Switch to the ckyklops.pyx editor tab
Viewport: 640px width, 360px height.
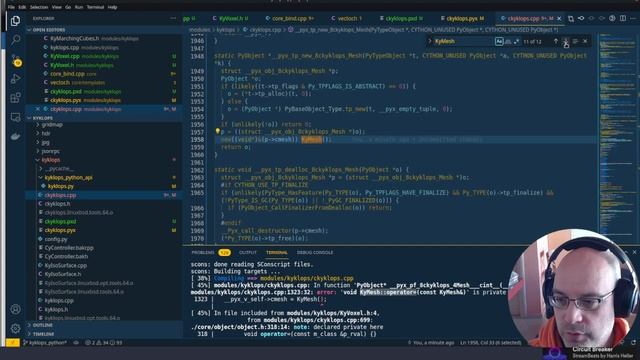click(x=462, y=18)
